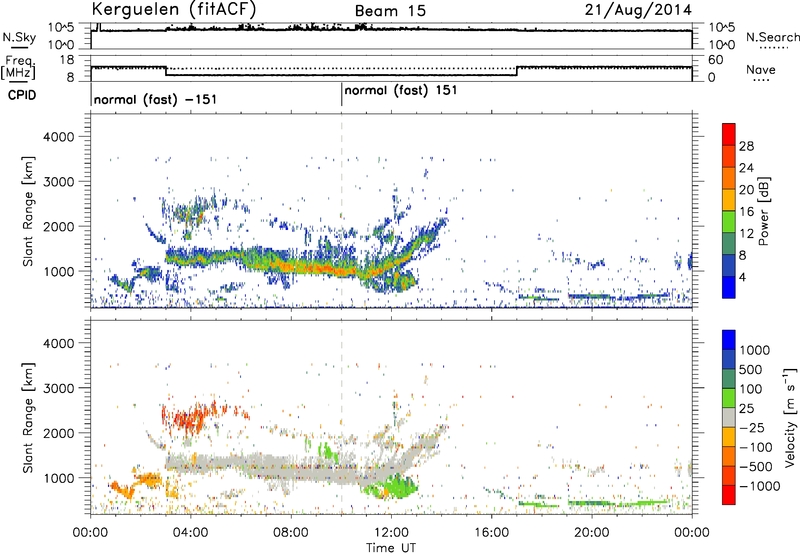Screen dimensions: 800x554
Task: Pick the light green 12-16 dB power swatch
Action: click(729, 222)
